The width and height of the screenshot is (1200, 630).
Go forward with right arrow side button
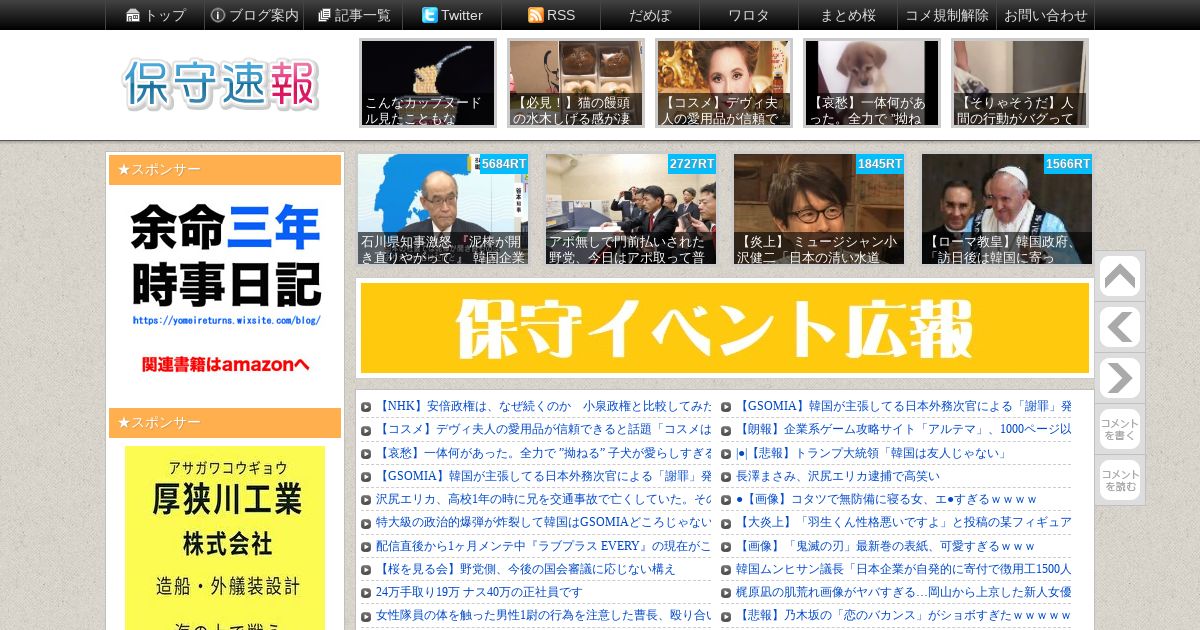tap(1120, 379)
